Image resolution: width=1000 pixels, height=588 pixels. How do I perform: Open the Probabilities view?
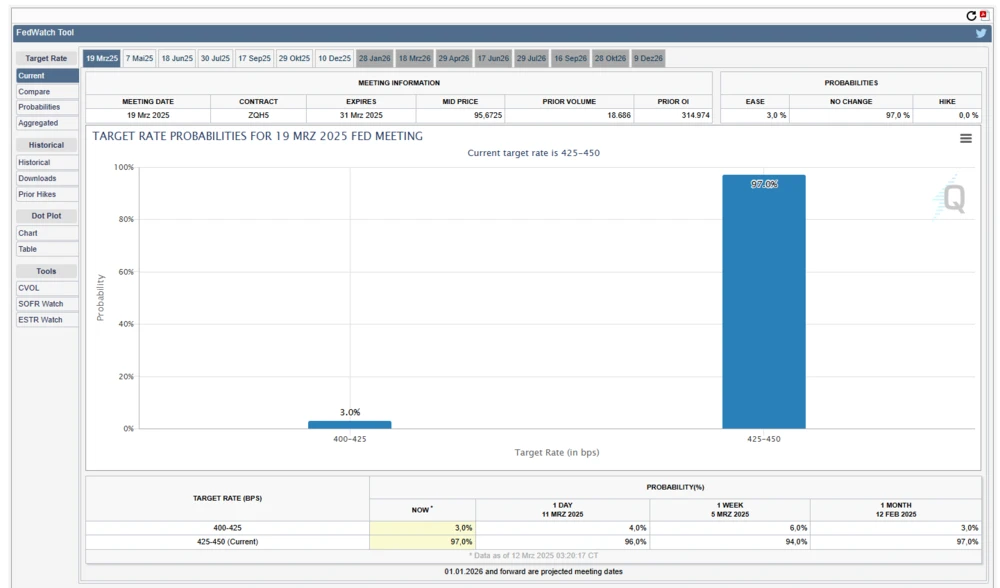pyautogui.click(x=45, y=106)
